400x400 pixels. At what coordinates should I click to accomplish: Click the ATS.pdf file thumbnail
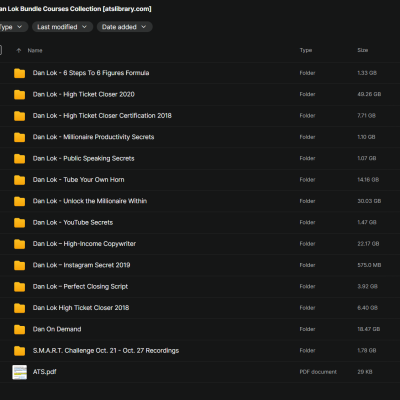point(20,372)
